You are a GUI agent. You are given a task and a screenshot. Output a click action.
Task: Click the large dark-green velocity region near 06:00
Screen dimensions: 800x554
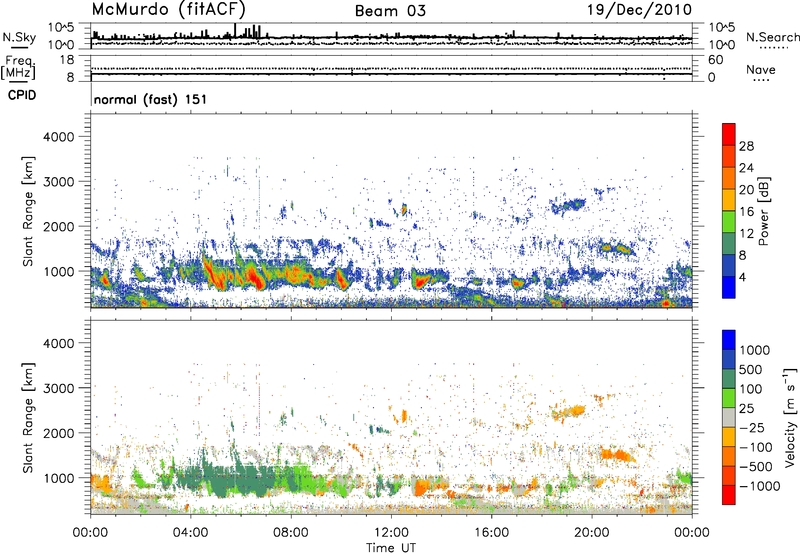pos(240,480)
